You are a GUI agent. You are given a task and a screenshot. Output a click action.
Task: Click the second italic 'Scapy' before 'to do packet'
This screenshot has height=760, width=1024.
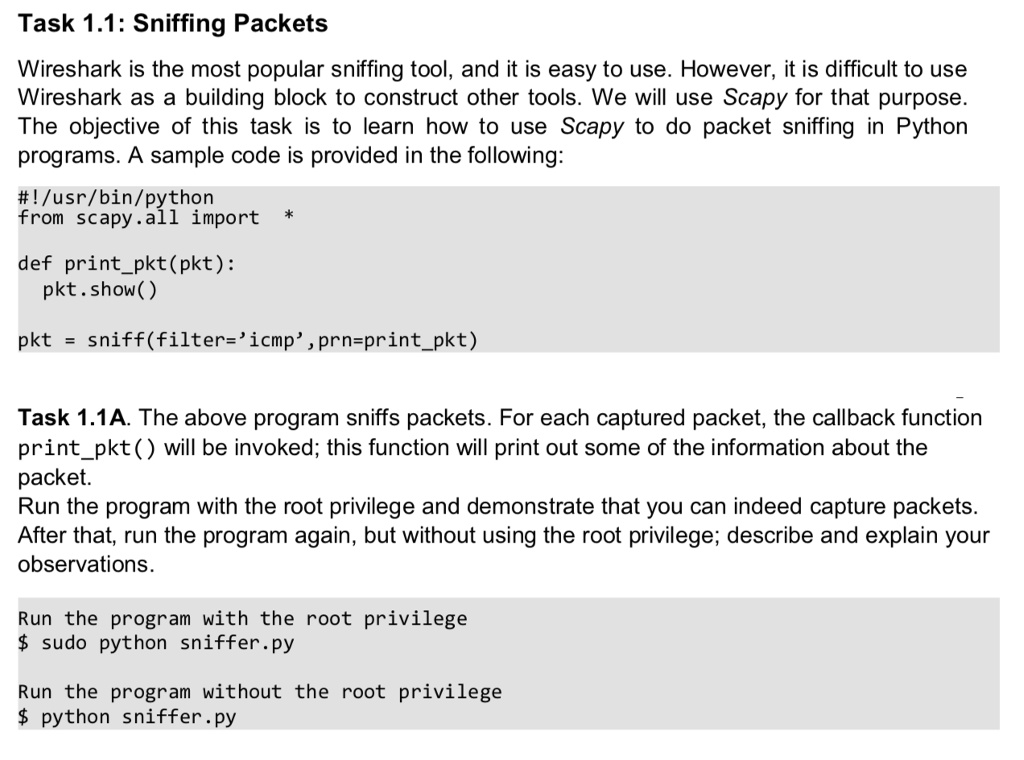[x=592, y=126]
